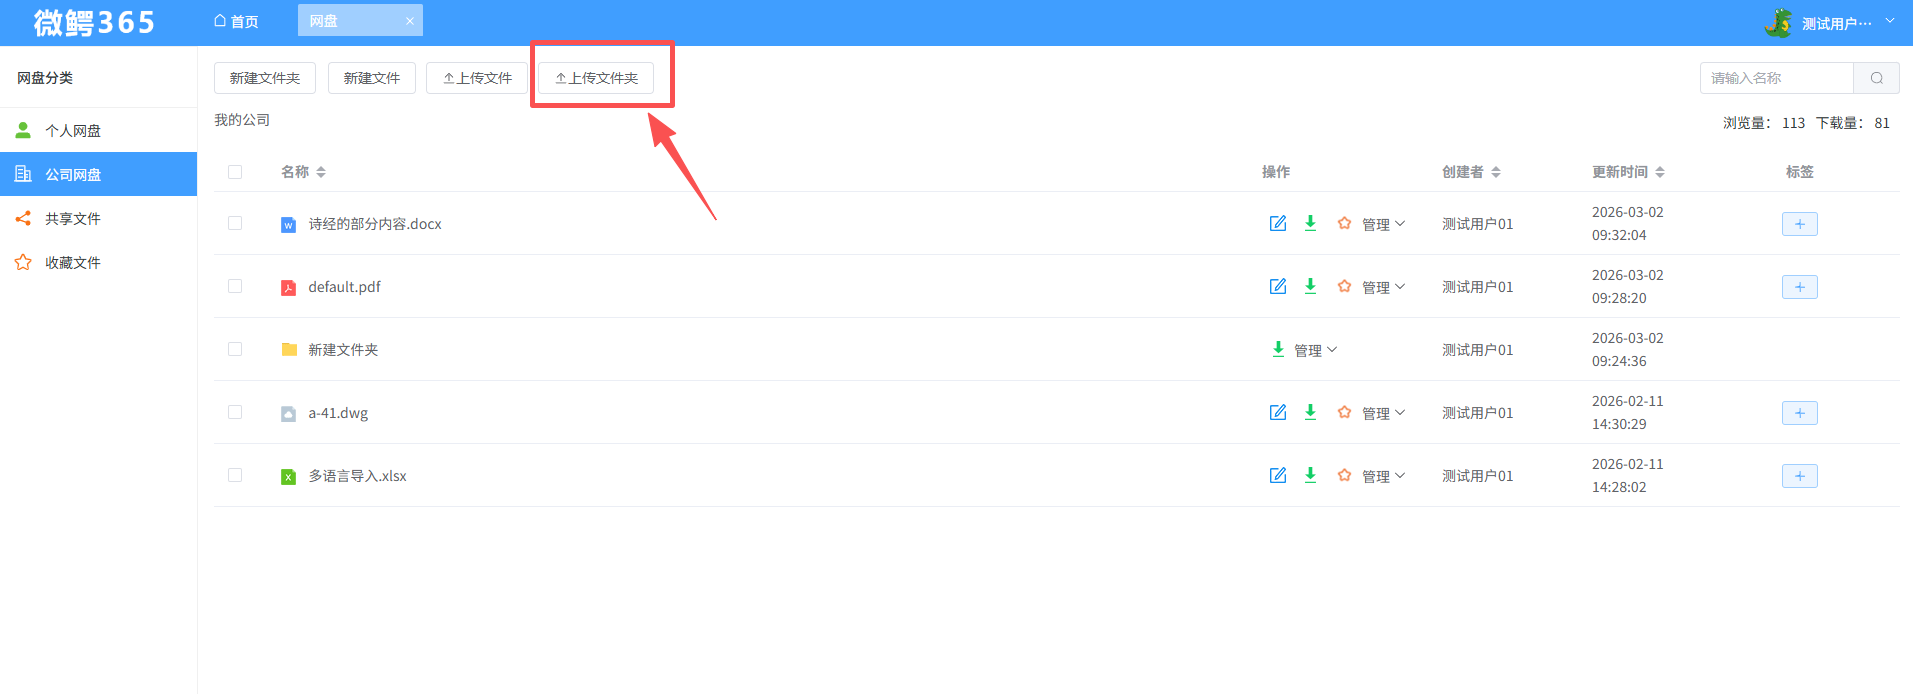Click the 上传文件 button

point(477,78)
